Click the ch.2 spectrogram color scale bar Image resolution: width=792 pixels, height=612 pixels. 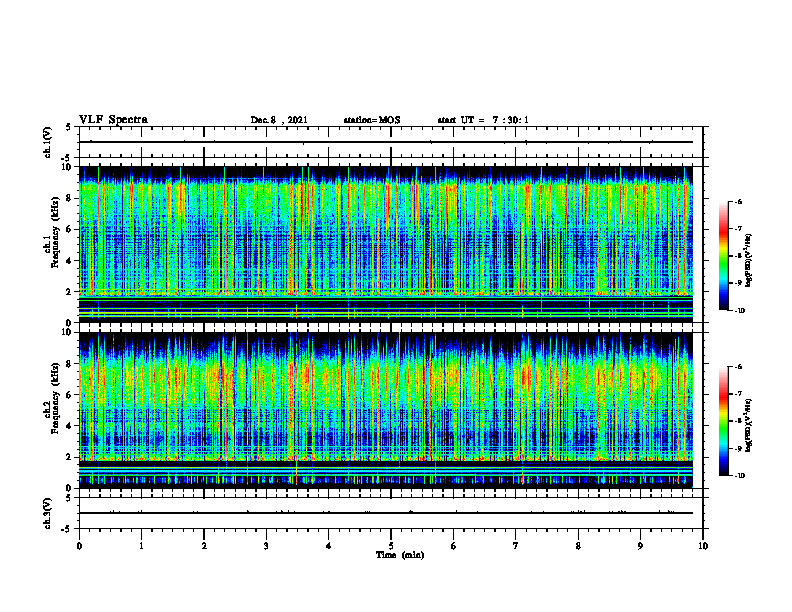723,421
